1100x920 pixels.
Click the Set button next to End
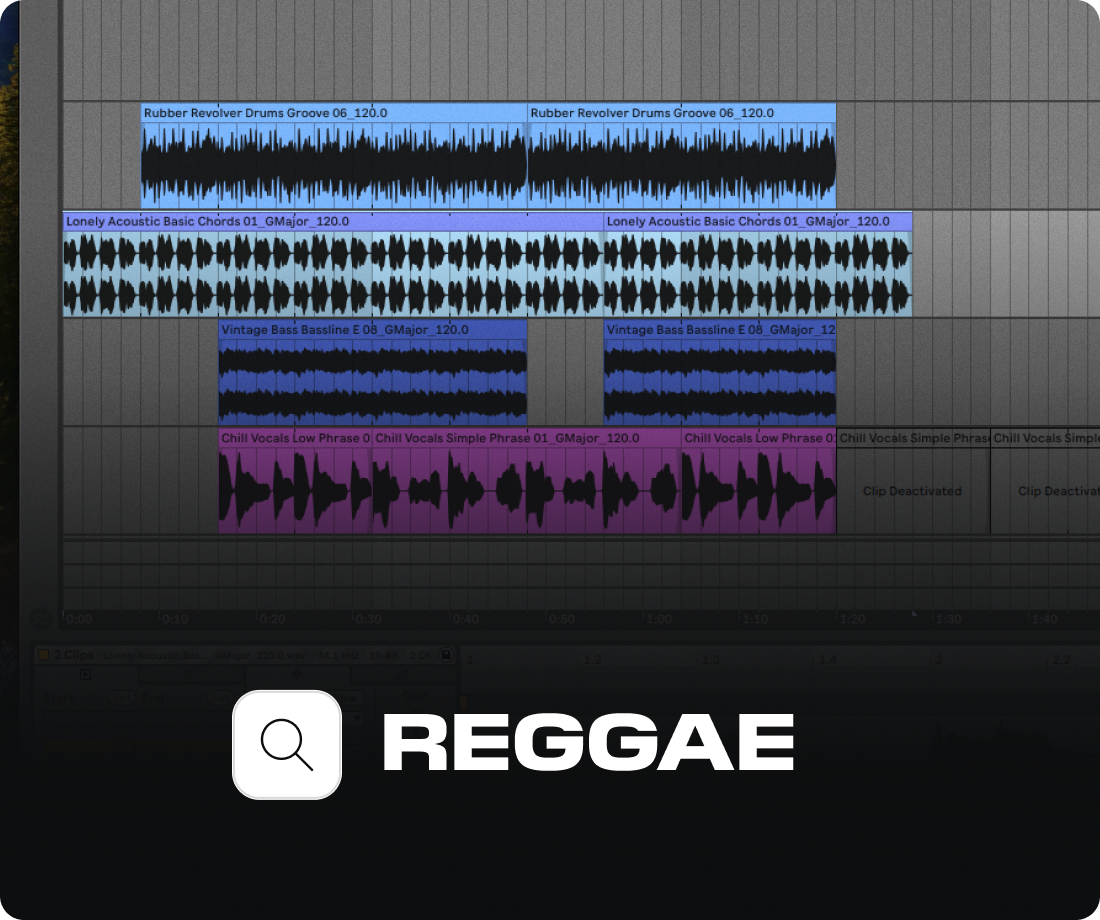tap(219, 698)
